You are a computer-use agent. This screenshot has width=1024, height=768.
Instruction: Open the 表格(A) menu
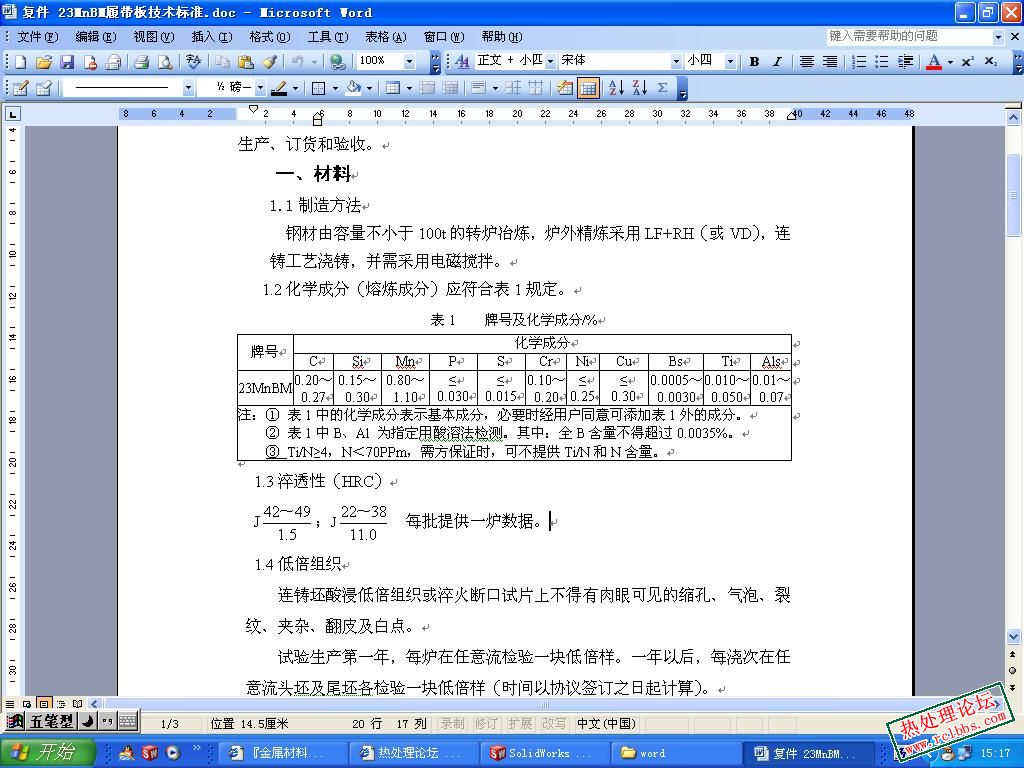click(x=385, y=37)
